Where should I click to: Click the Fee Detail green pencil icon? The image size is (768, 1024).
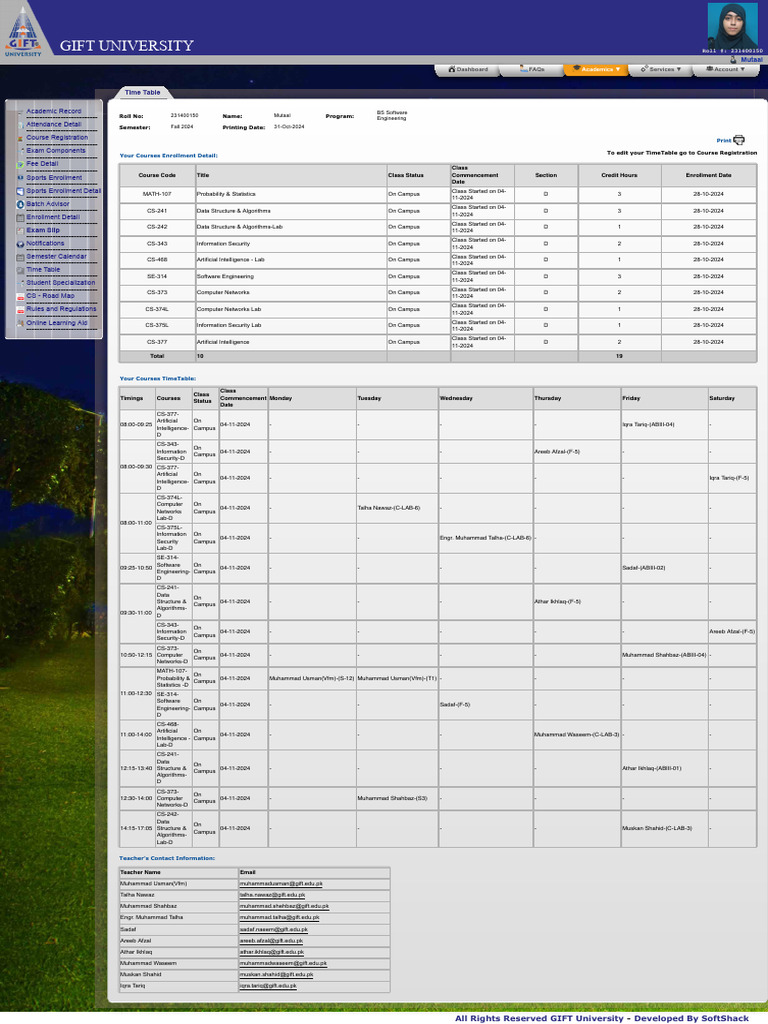20,164
